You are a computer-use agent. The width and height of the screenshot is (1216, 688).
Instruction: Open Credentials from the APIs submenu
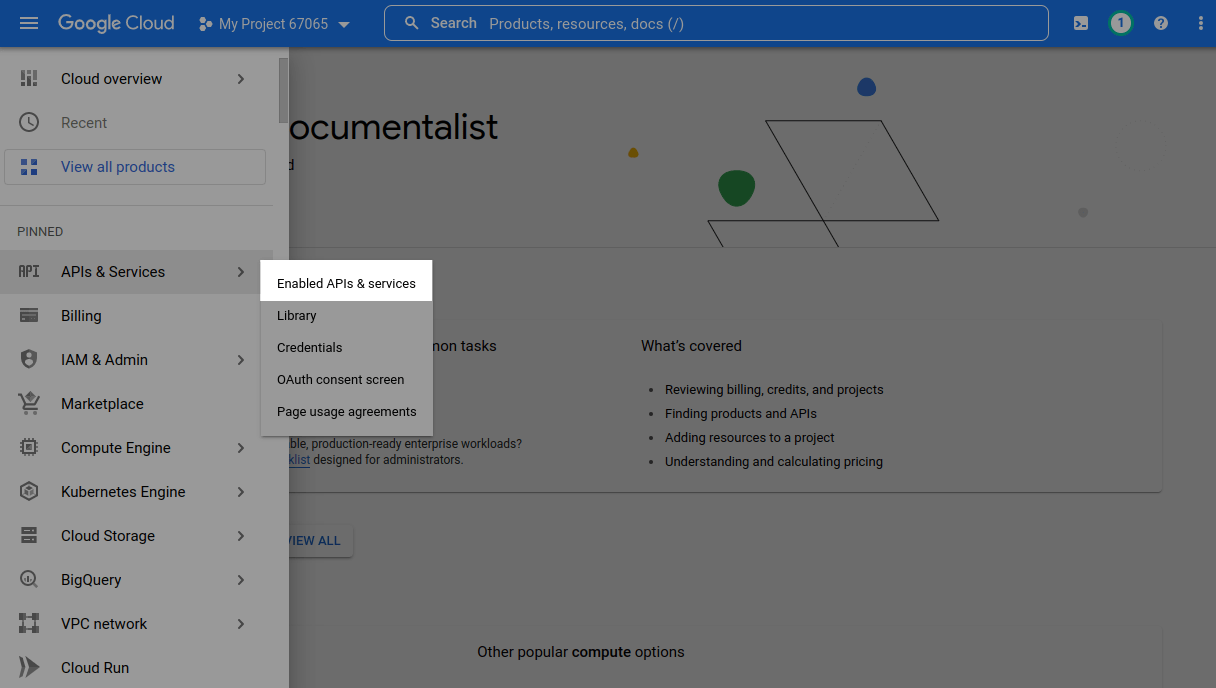[346, 348]
